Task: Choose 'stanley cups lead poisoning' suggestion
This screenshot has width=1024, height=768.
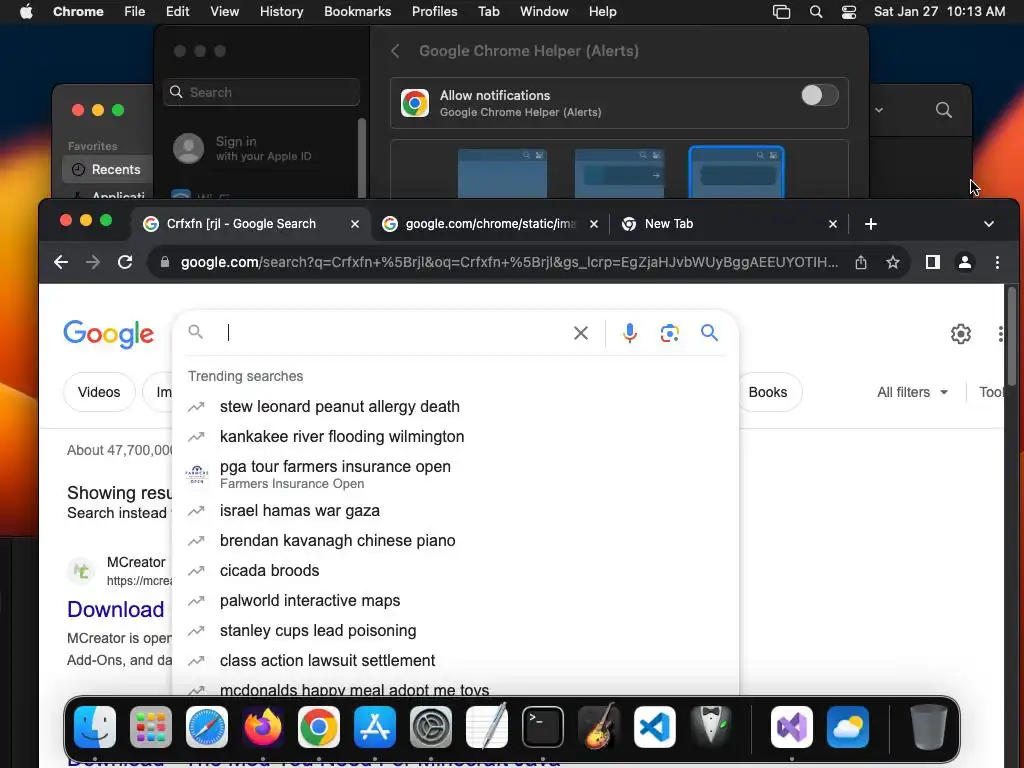Action: click(x=455, y=631)
